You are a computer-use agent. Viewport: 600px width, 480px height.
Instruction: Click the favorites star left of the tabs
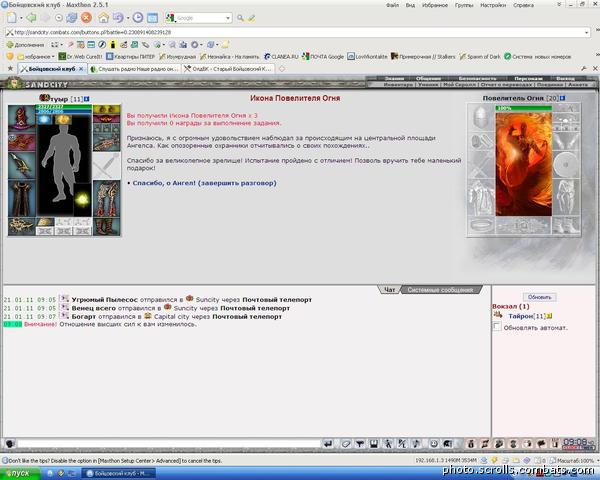click(x=11, y=69)
